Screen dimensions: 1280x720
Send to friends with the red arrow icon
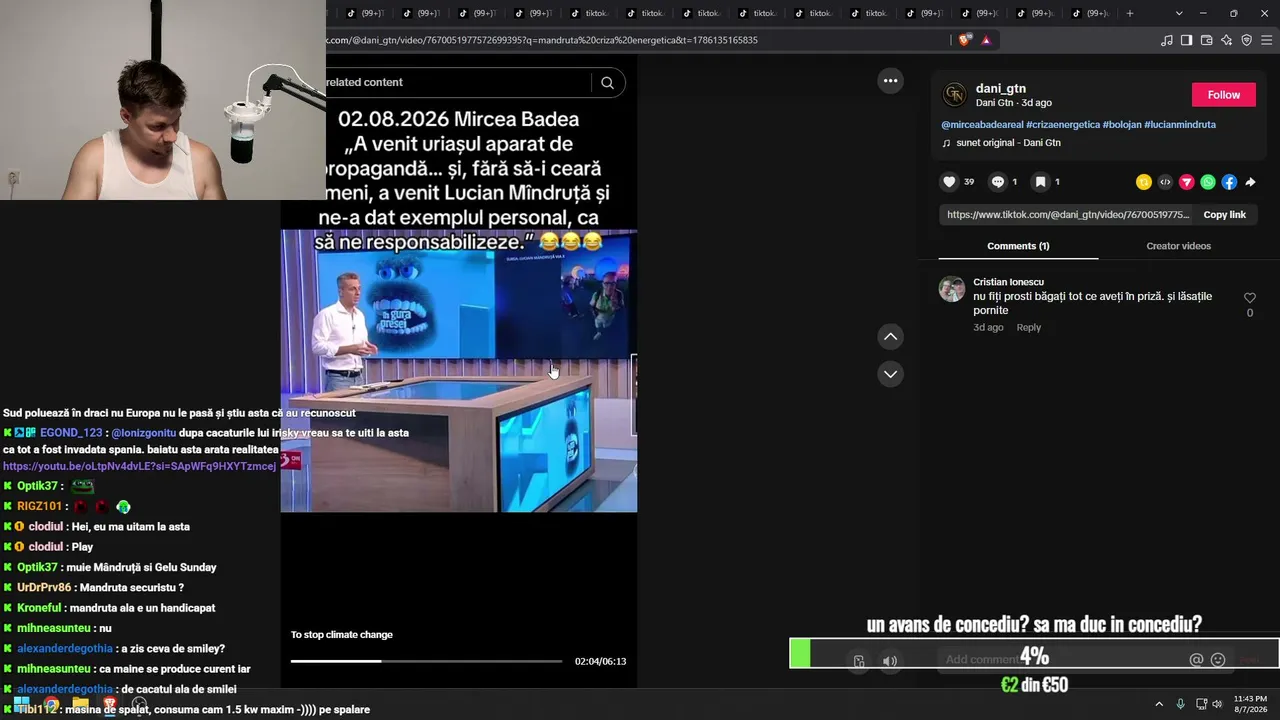click(x=1186, y=182)
